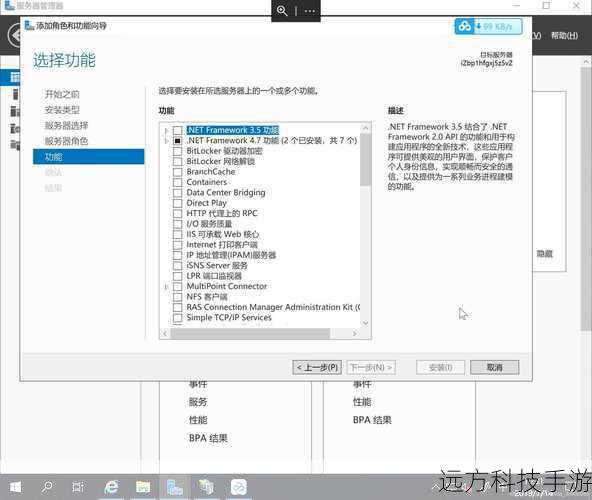Screen dimensions: 592x500
Task: Expand the .NET Framework 3.5 node
Action: click(166, 131)
